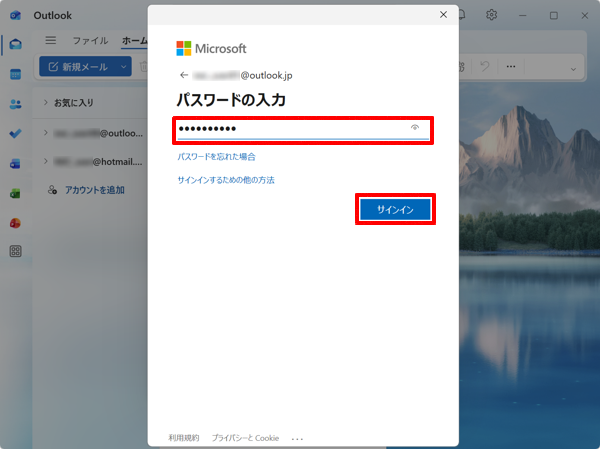600x449 pixels.
Task: Expand the お気に入り folder group
Action: click(46, 102)
